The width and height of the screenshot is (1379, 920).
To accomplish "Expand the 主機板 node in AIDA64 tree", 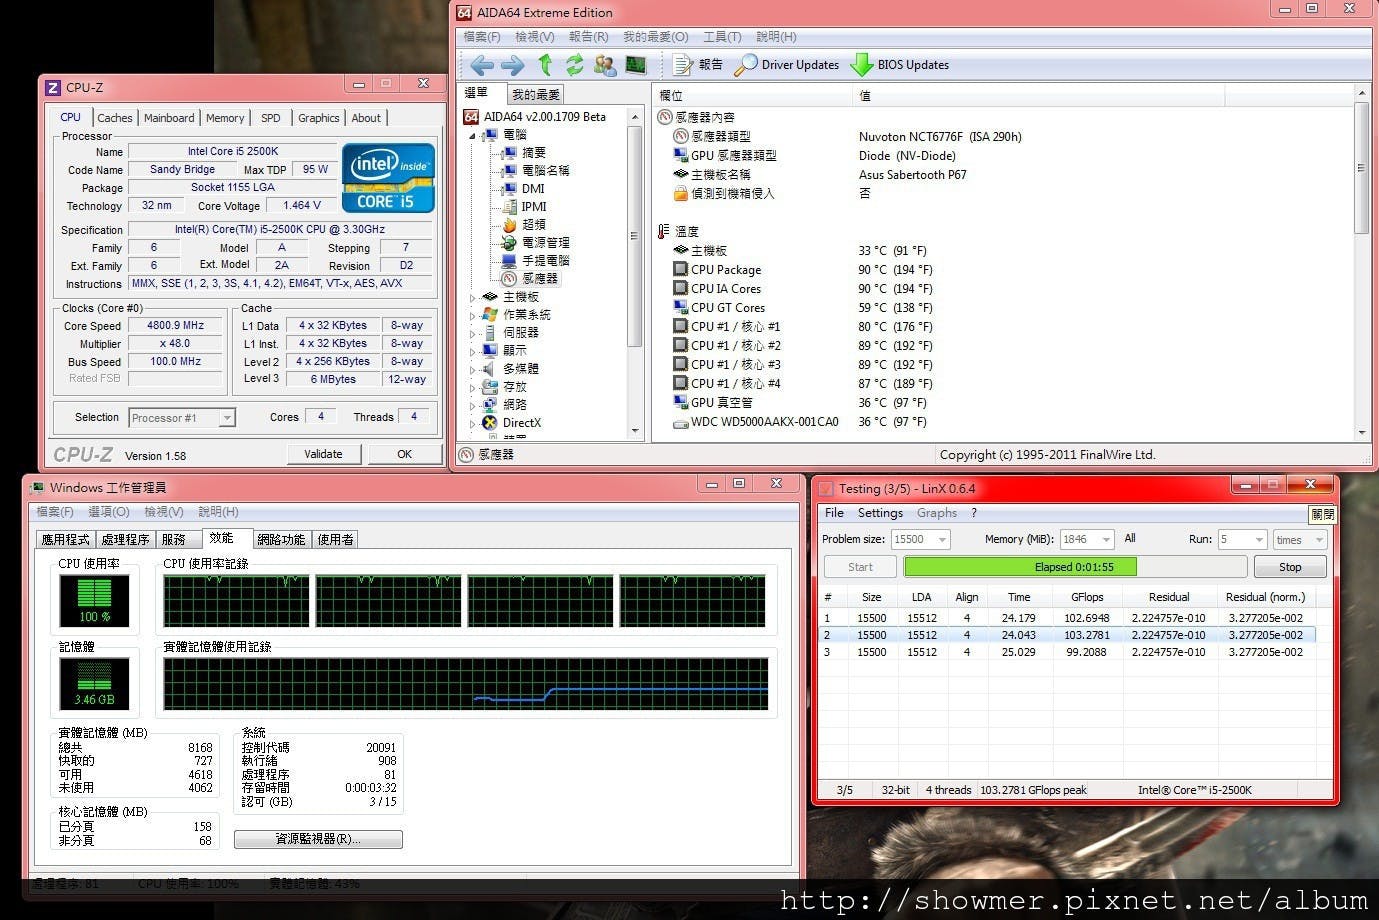I will pos(473,297).
